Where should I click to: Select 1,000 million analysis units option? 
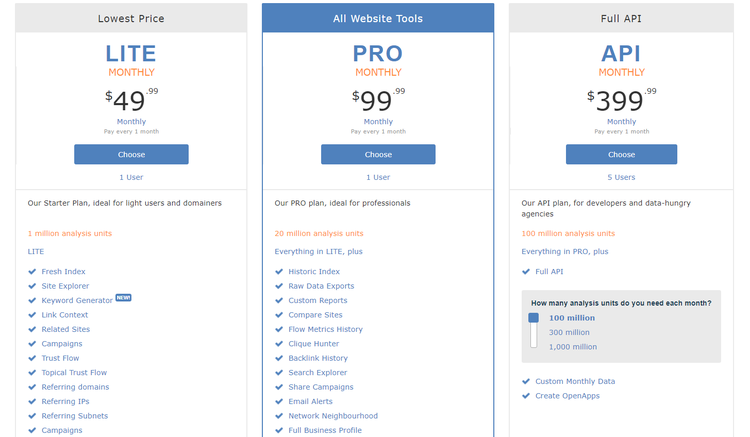coord(573,347)
